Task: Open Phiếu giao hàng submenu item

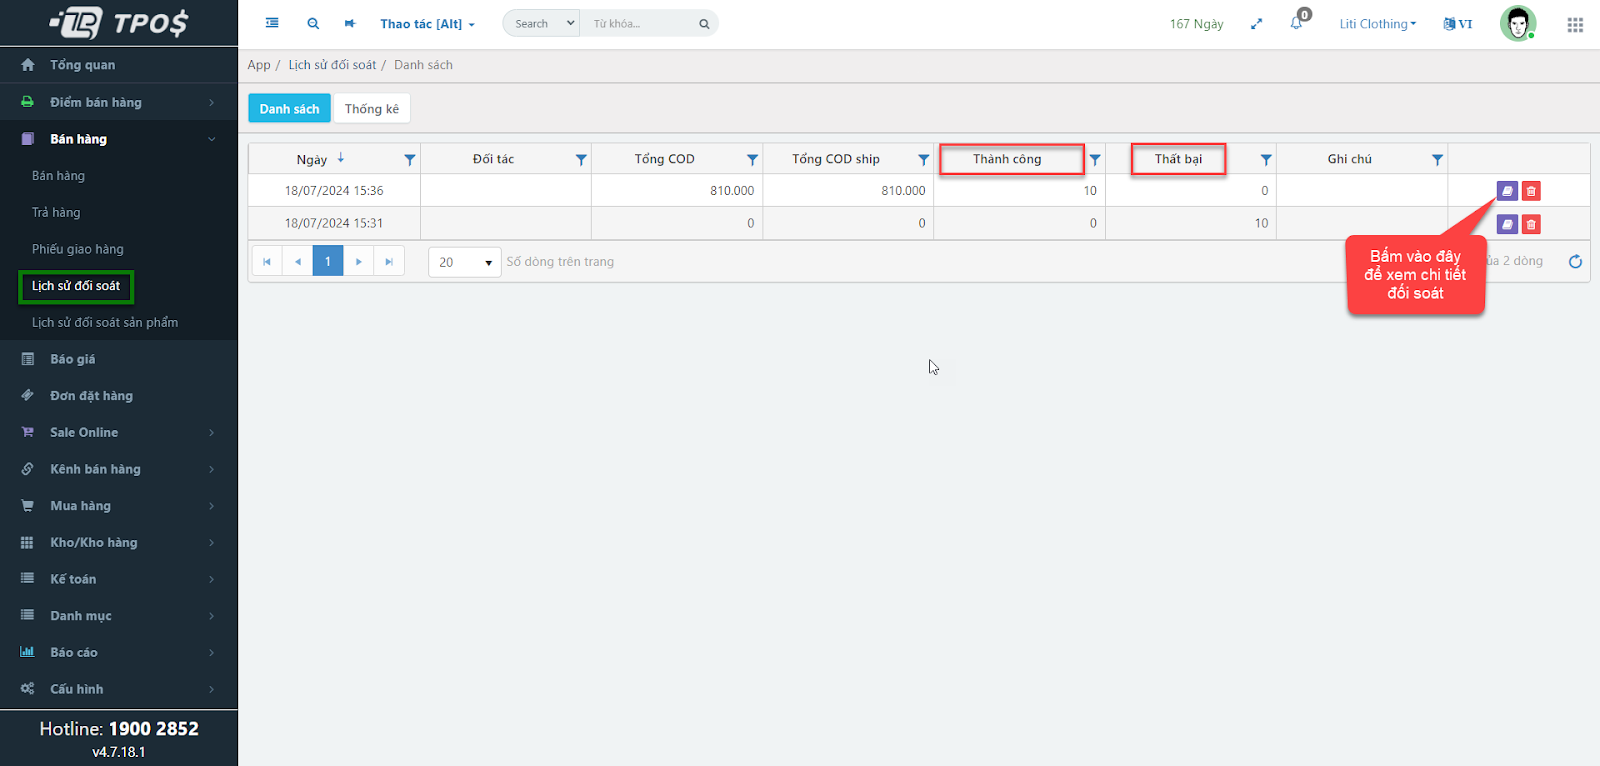Action: 78,249
